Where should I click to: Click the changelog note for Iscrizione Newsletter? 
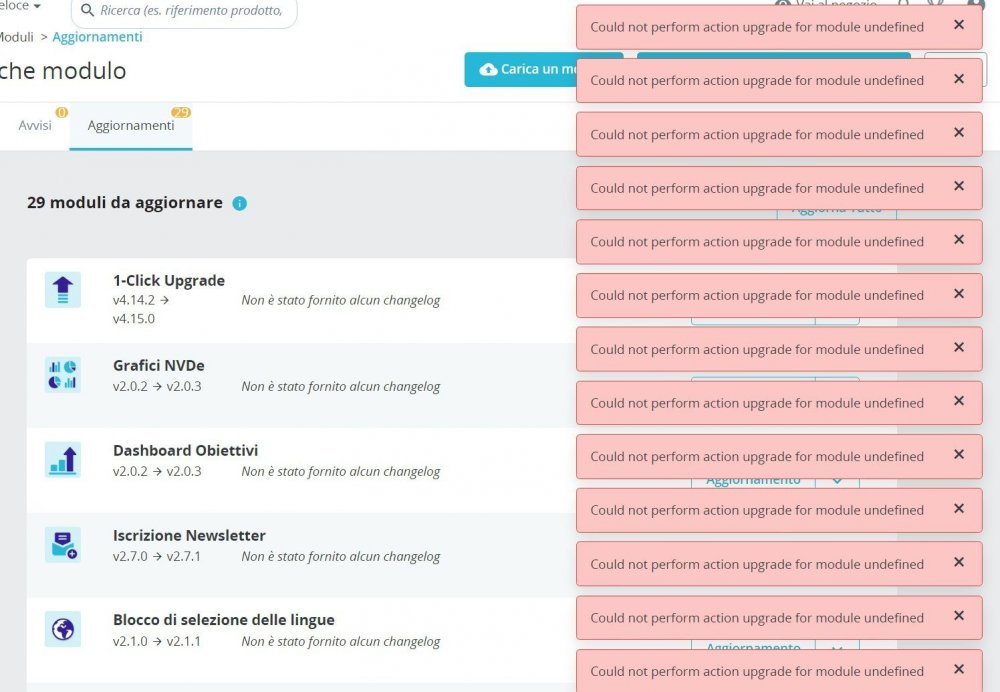click(341, 556)
